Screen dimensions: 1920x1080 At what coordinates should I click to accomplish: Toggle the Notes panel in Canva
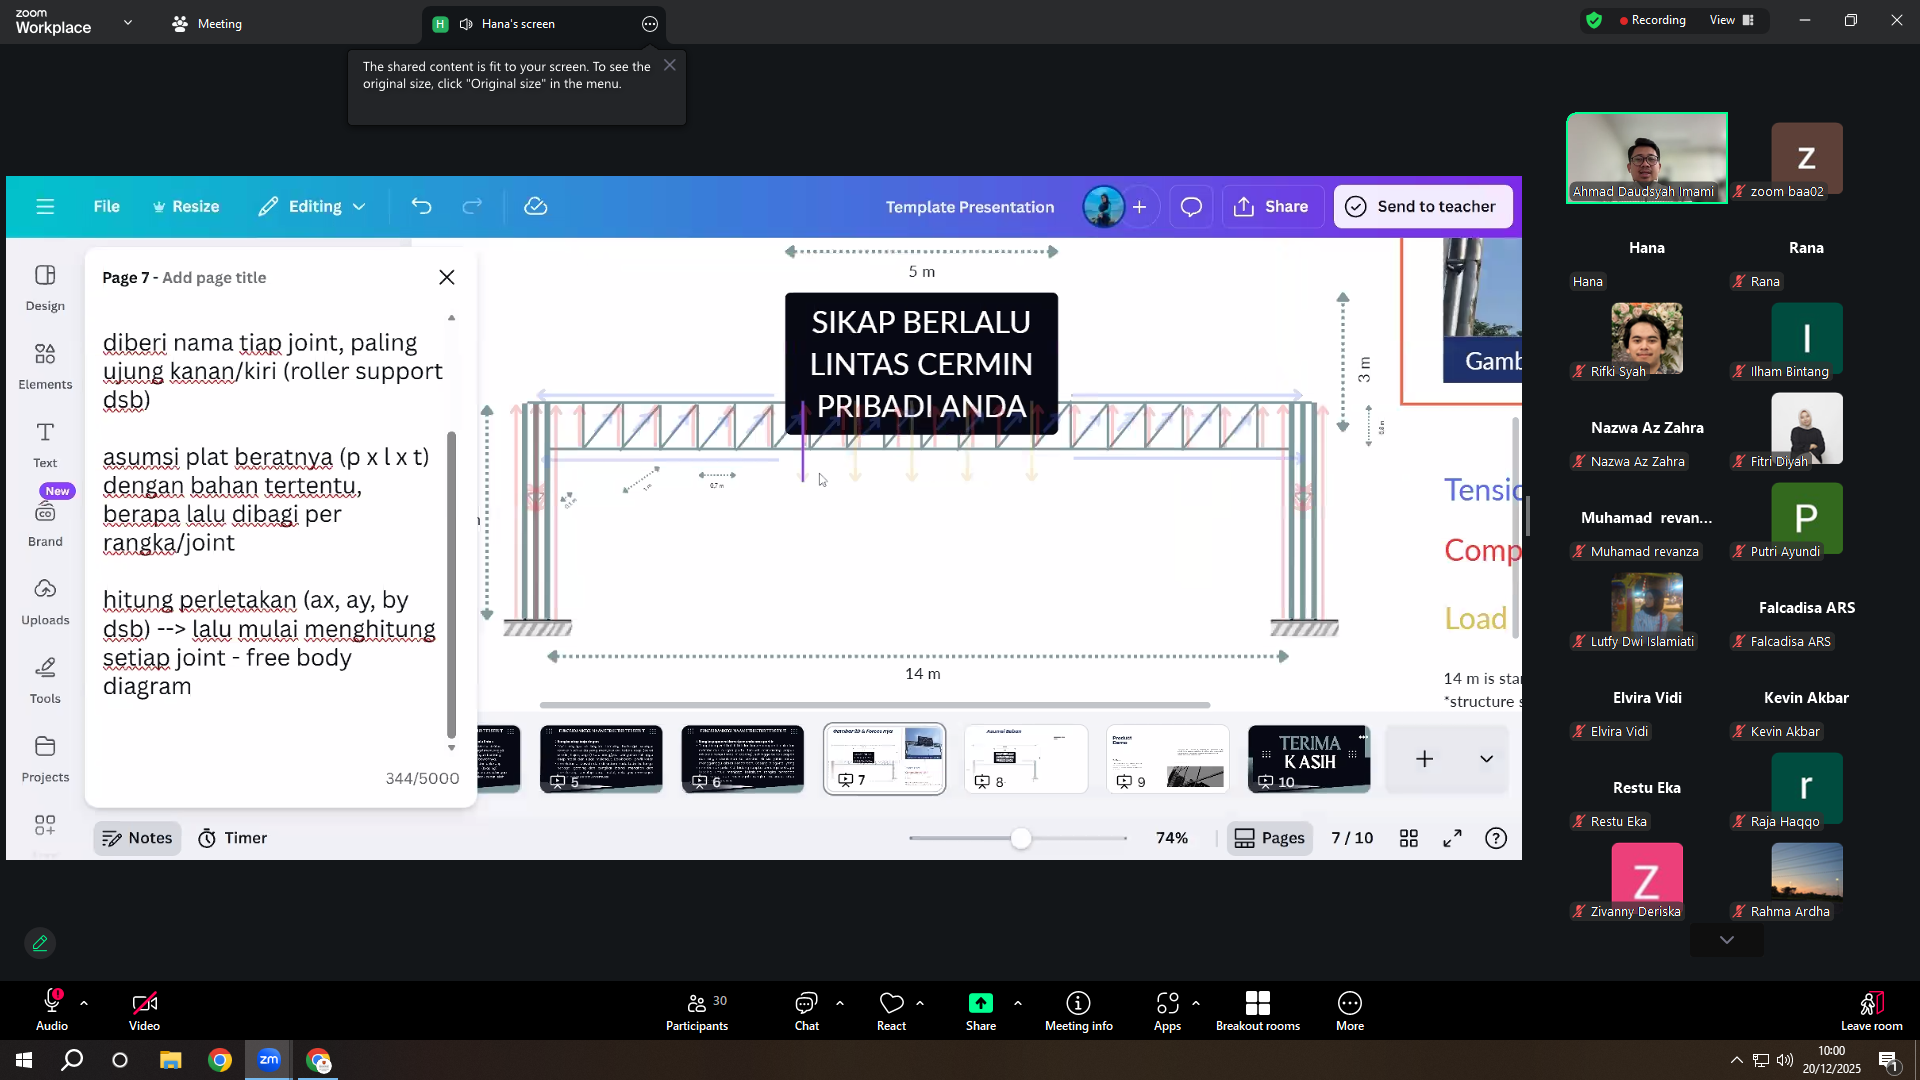coord(137,838)
